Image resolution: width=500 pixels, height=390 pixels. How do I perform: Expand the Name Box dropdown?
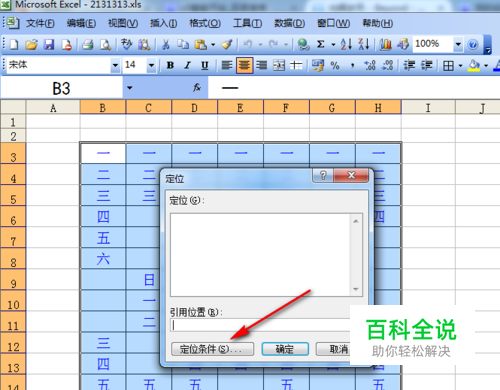tap(129, 88)
